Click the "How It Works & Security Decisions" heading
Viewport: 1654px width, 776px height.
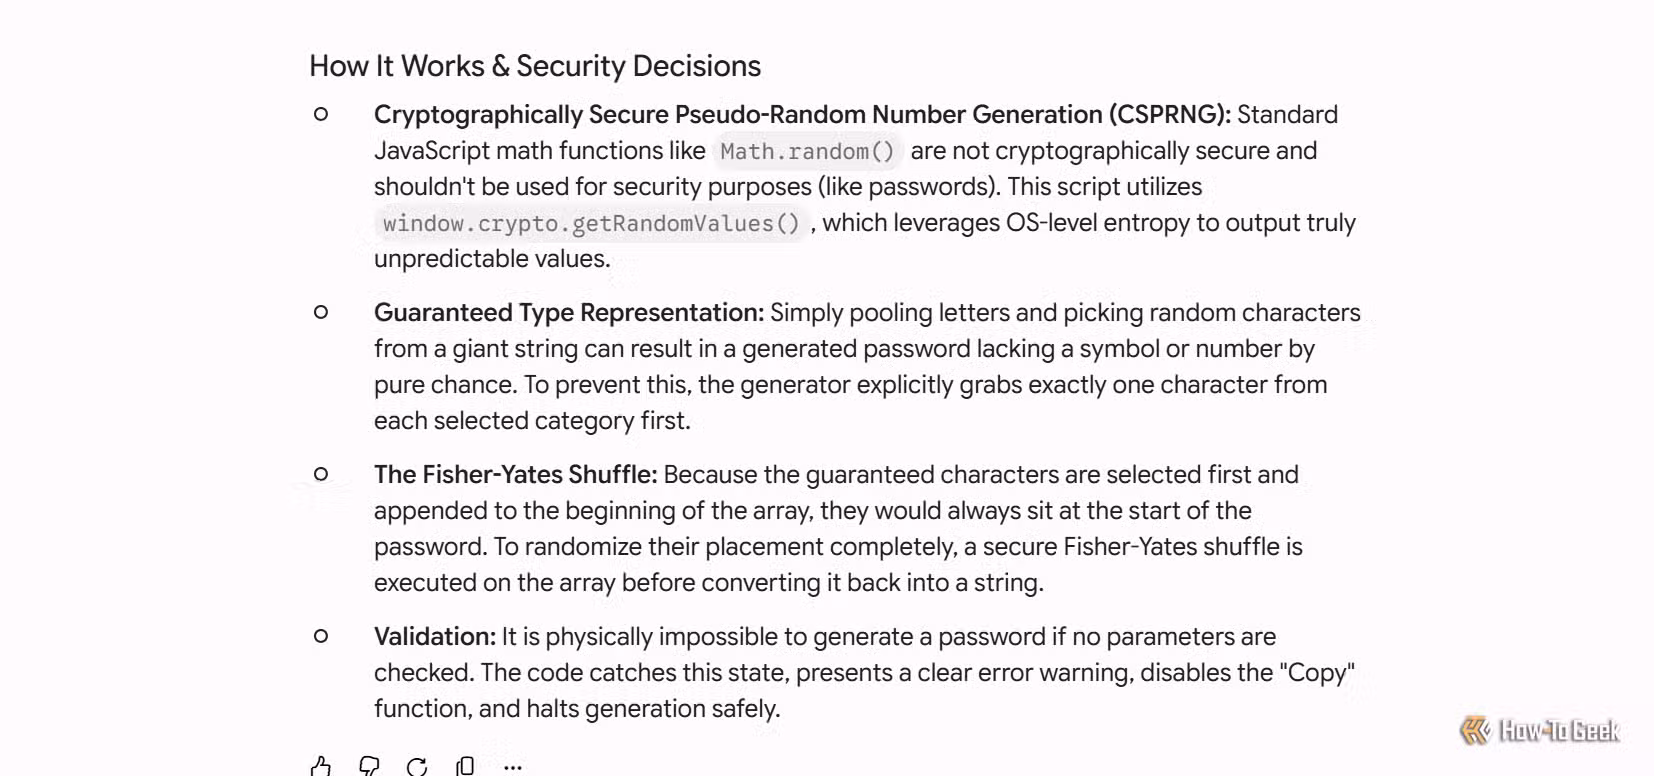point(535,66)
